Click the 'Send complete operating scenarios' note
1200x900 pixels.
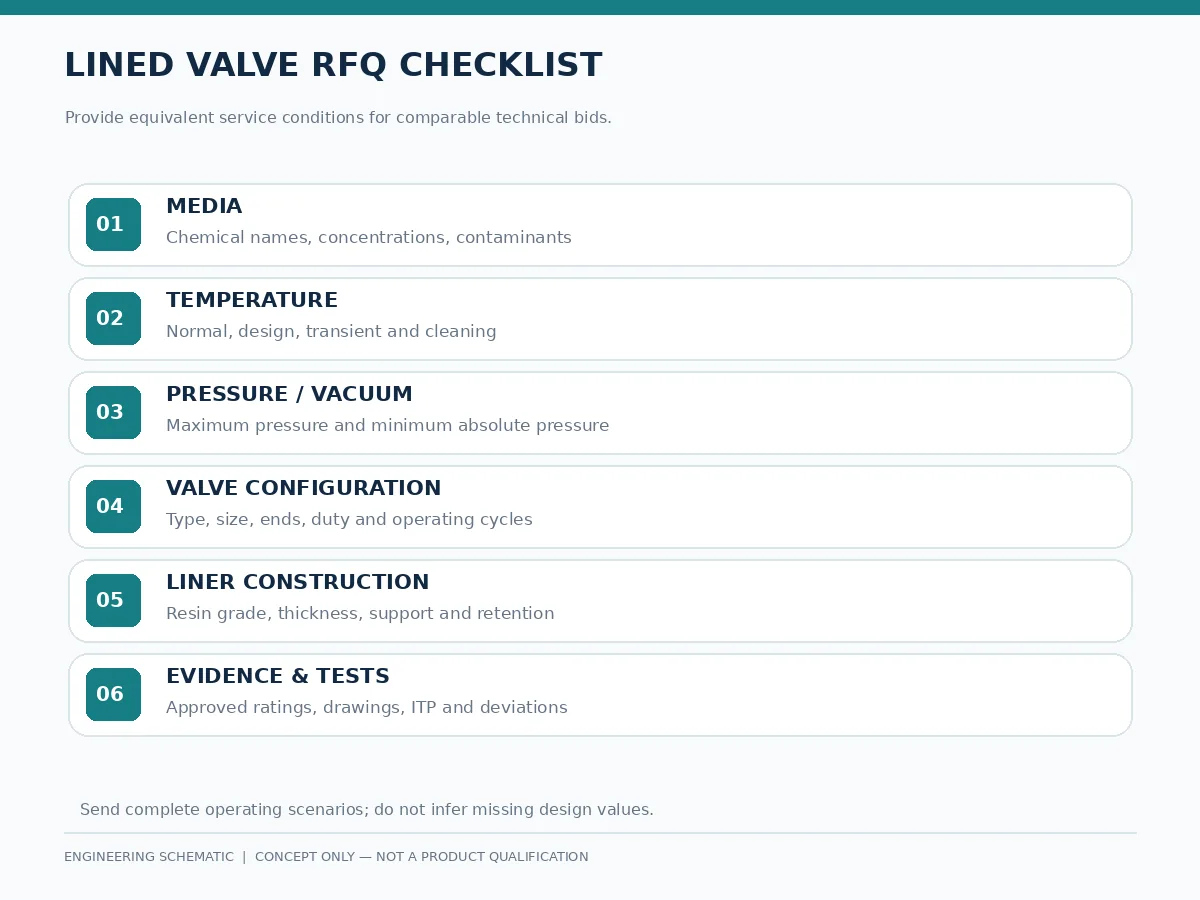(367, 810)
